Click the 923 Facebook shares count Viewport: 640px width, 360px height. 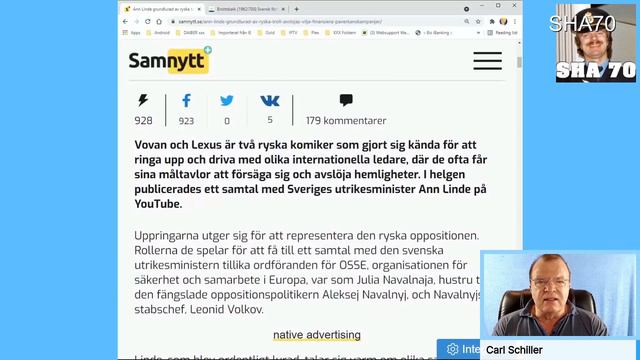tap(186, 121)
